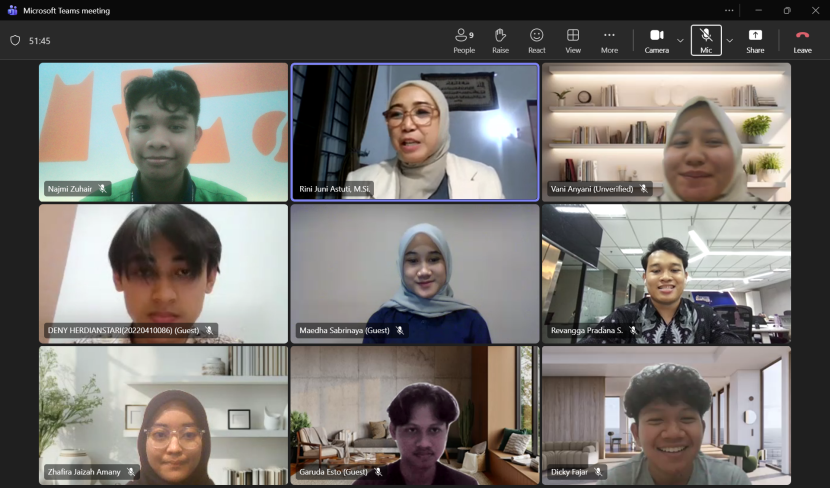The width and height of the screenshot is (830, 488).
Task: Select Revangga Pradana's video tile
Action: click(x=666, y=272)
